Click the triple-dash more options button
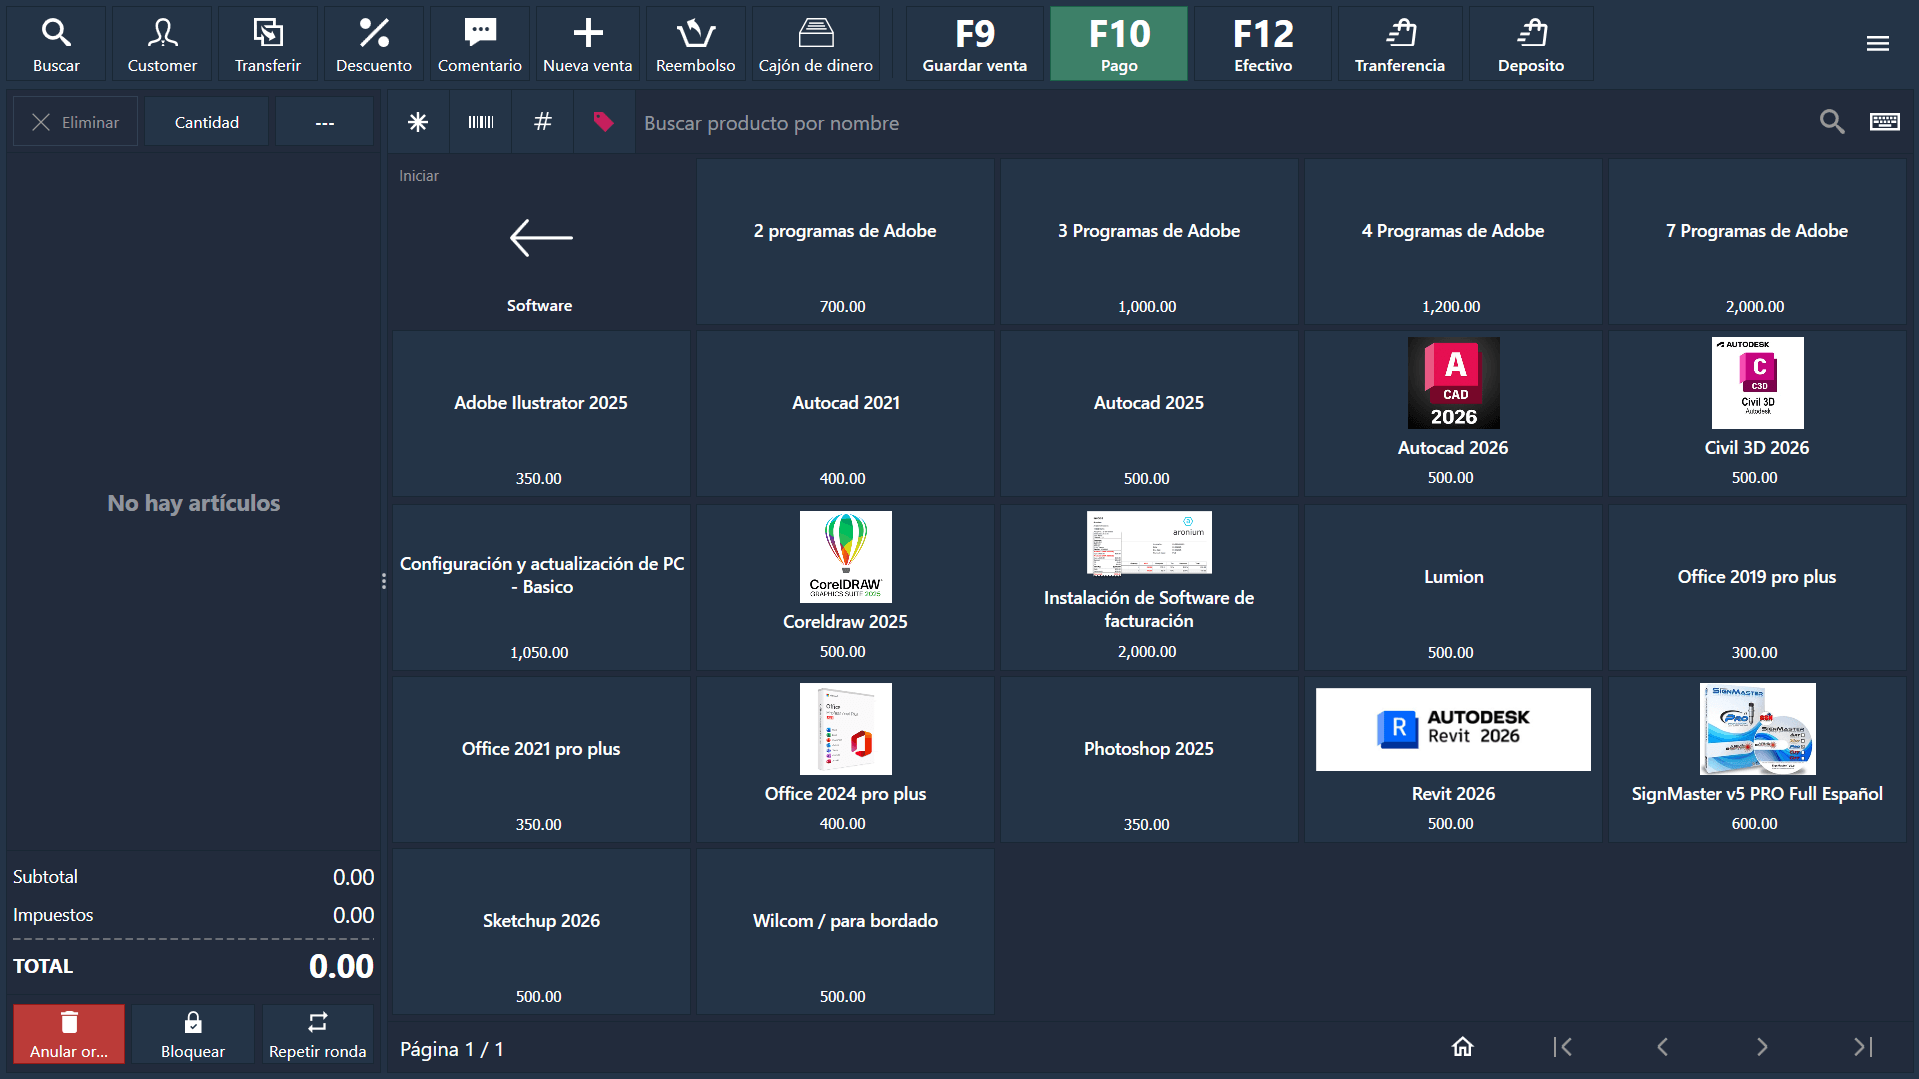This screenshot has width=1919, height=1079. tap(325, 122)
